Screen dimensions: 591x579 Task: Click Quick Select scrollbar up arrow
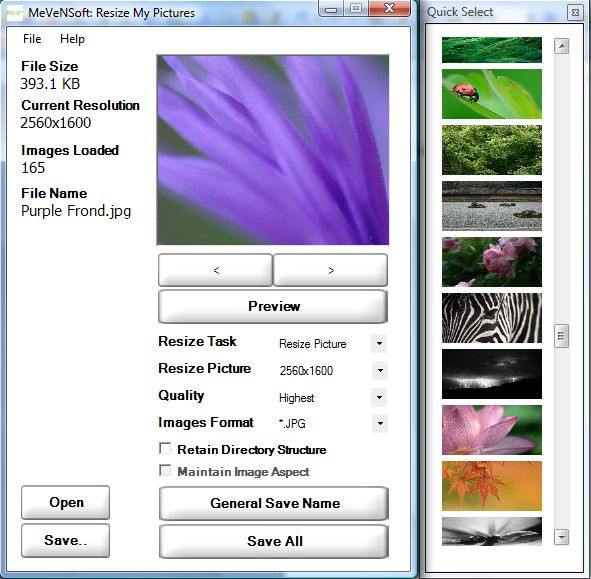coord(561,46)
